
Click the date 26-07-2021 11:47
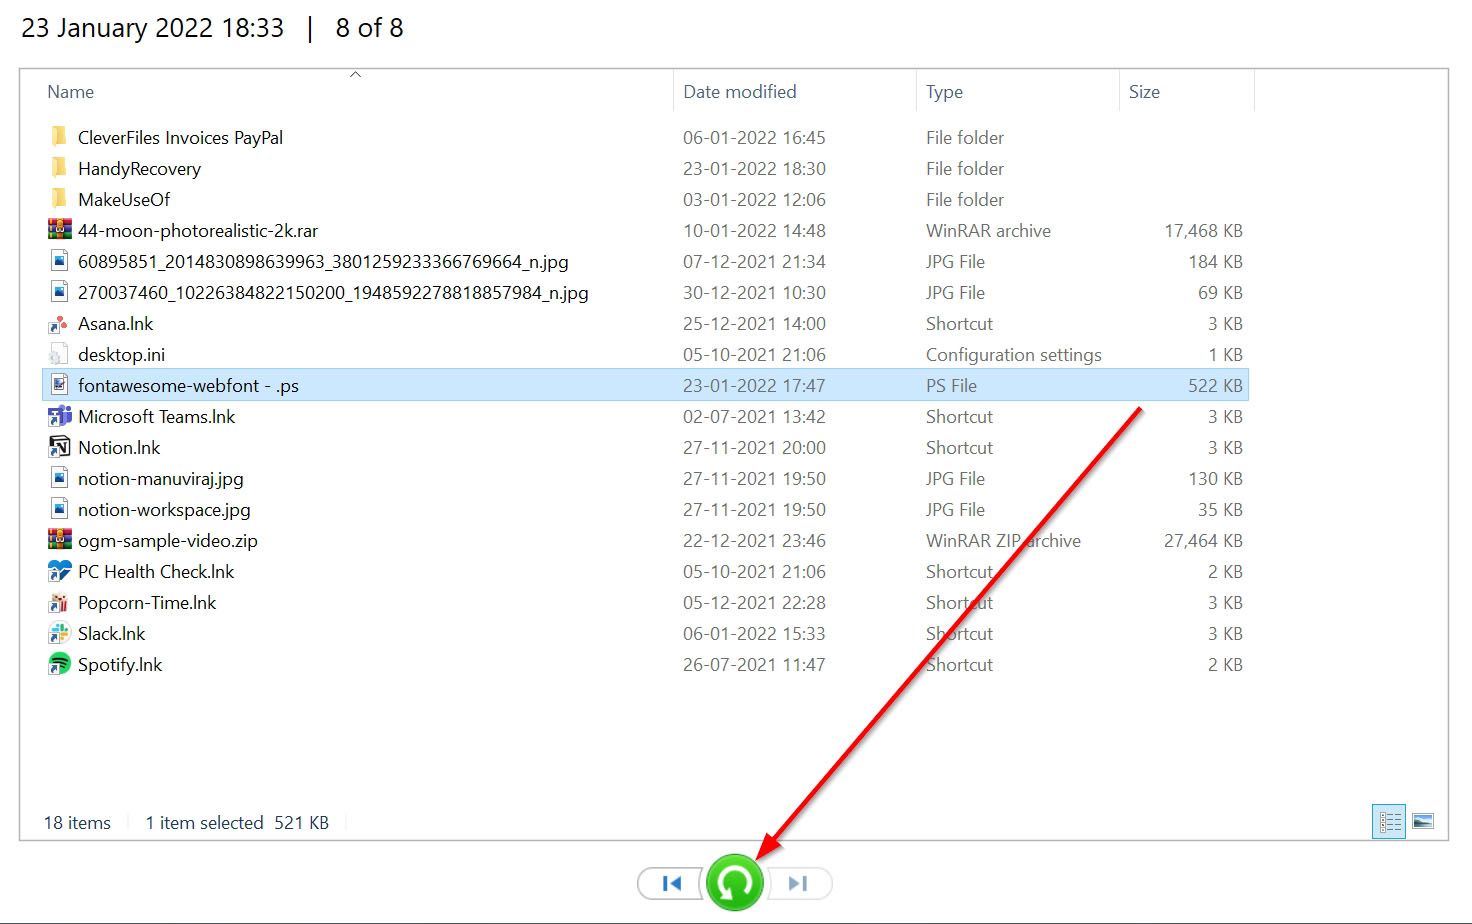click(x=754, y=665)
